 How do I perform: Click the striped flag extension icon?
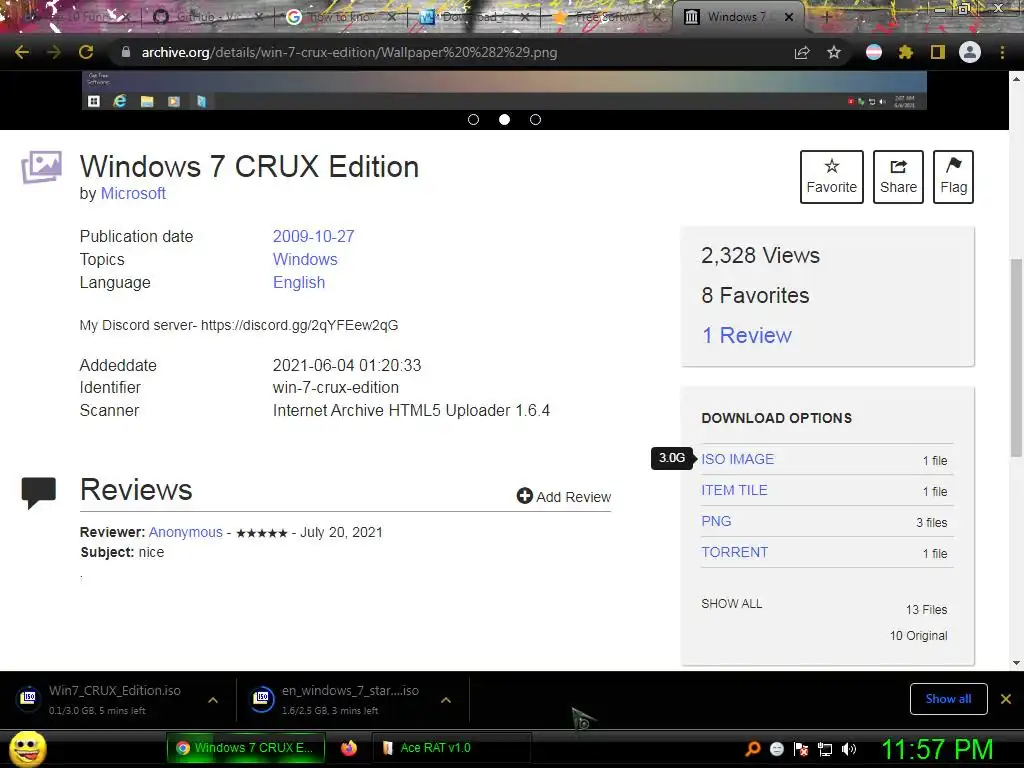pos(874,52)
